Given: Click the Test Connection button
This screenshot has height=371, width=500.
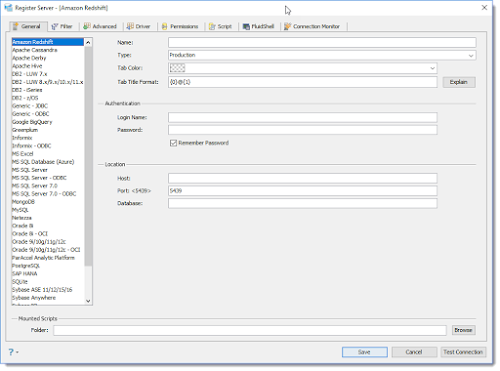Looking at the screenshot, I should pos(463,352).
